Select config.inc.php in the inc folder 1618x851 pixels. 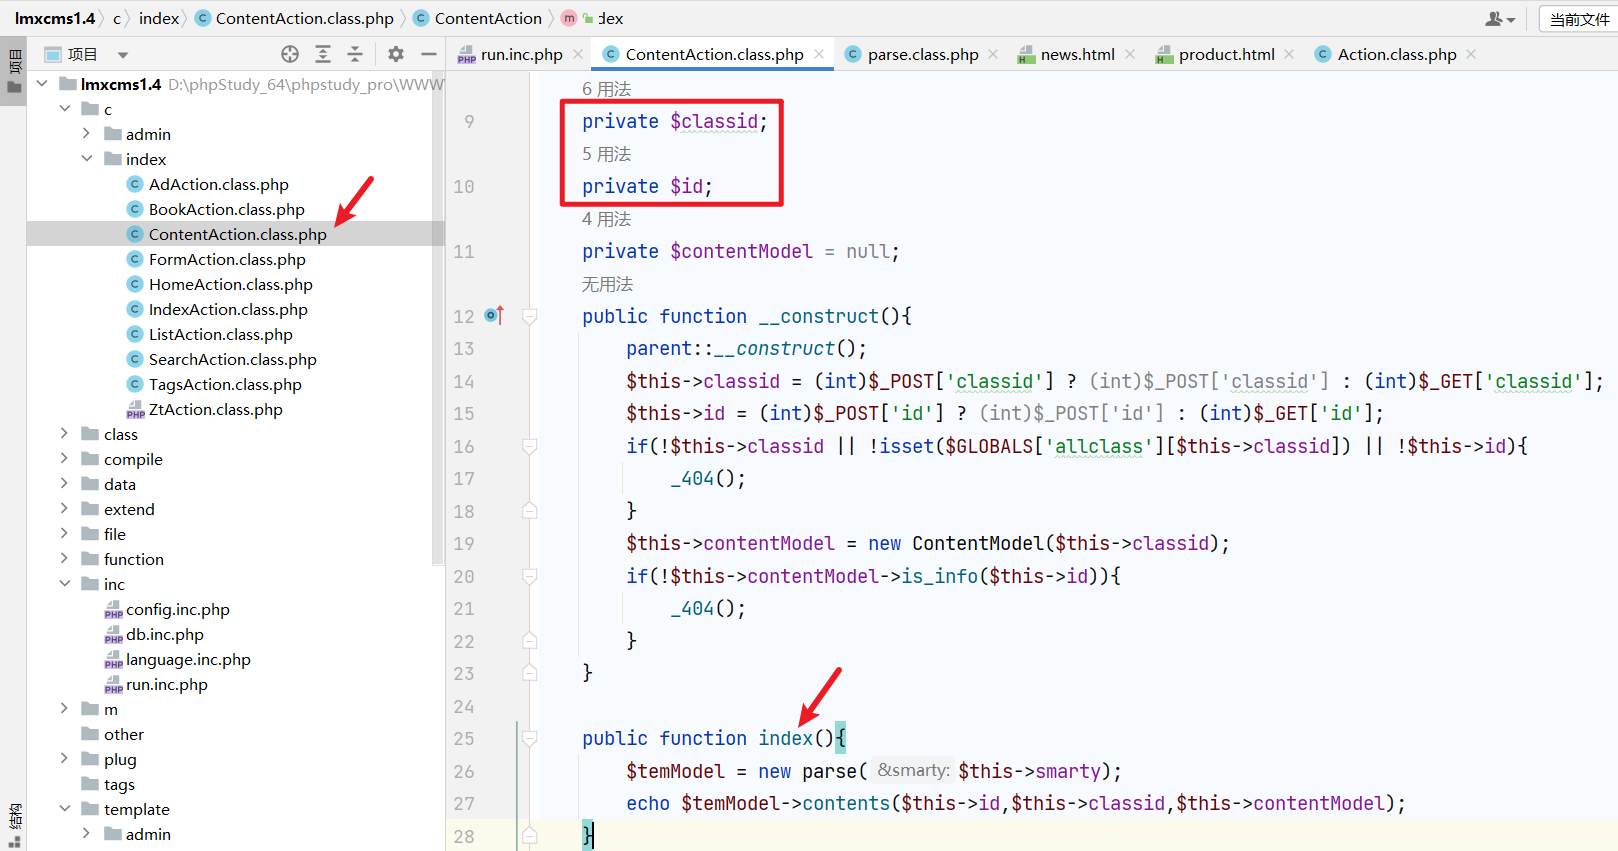167,609
